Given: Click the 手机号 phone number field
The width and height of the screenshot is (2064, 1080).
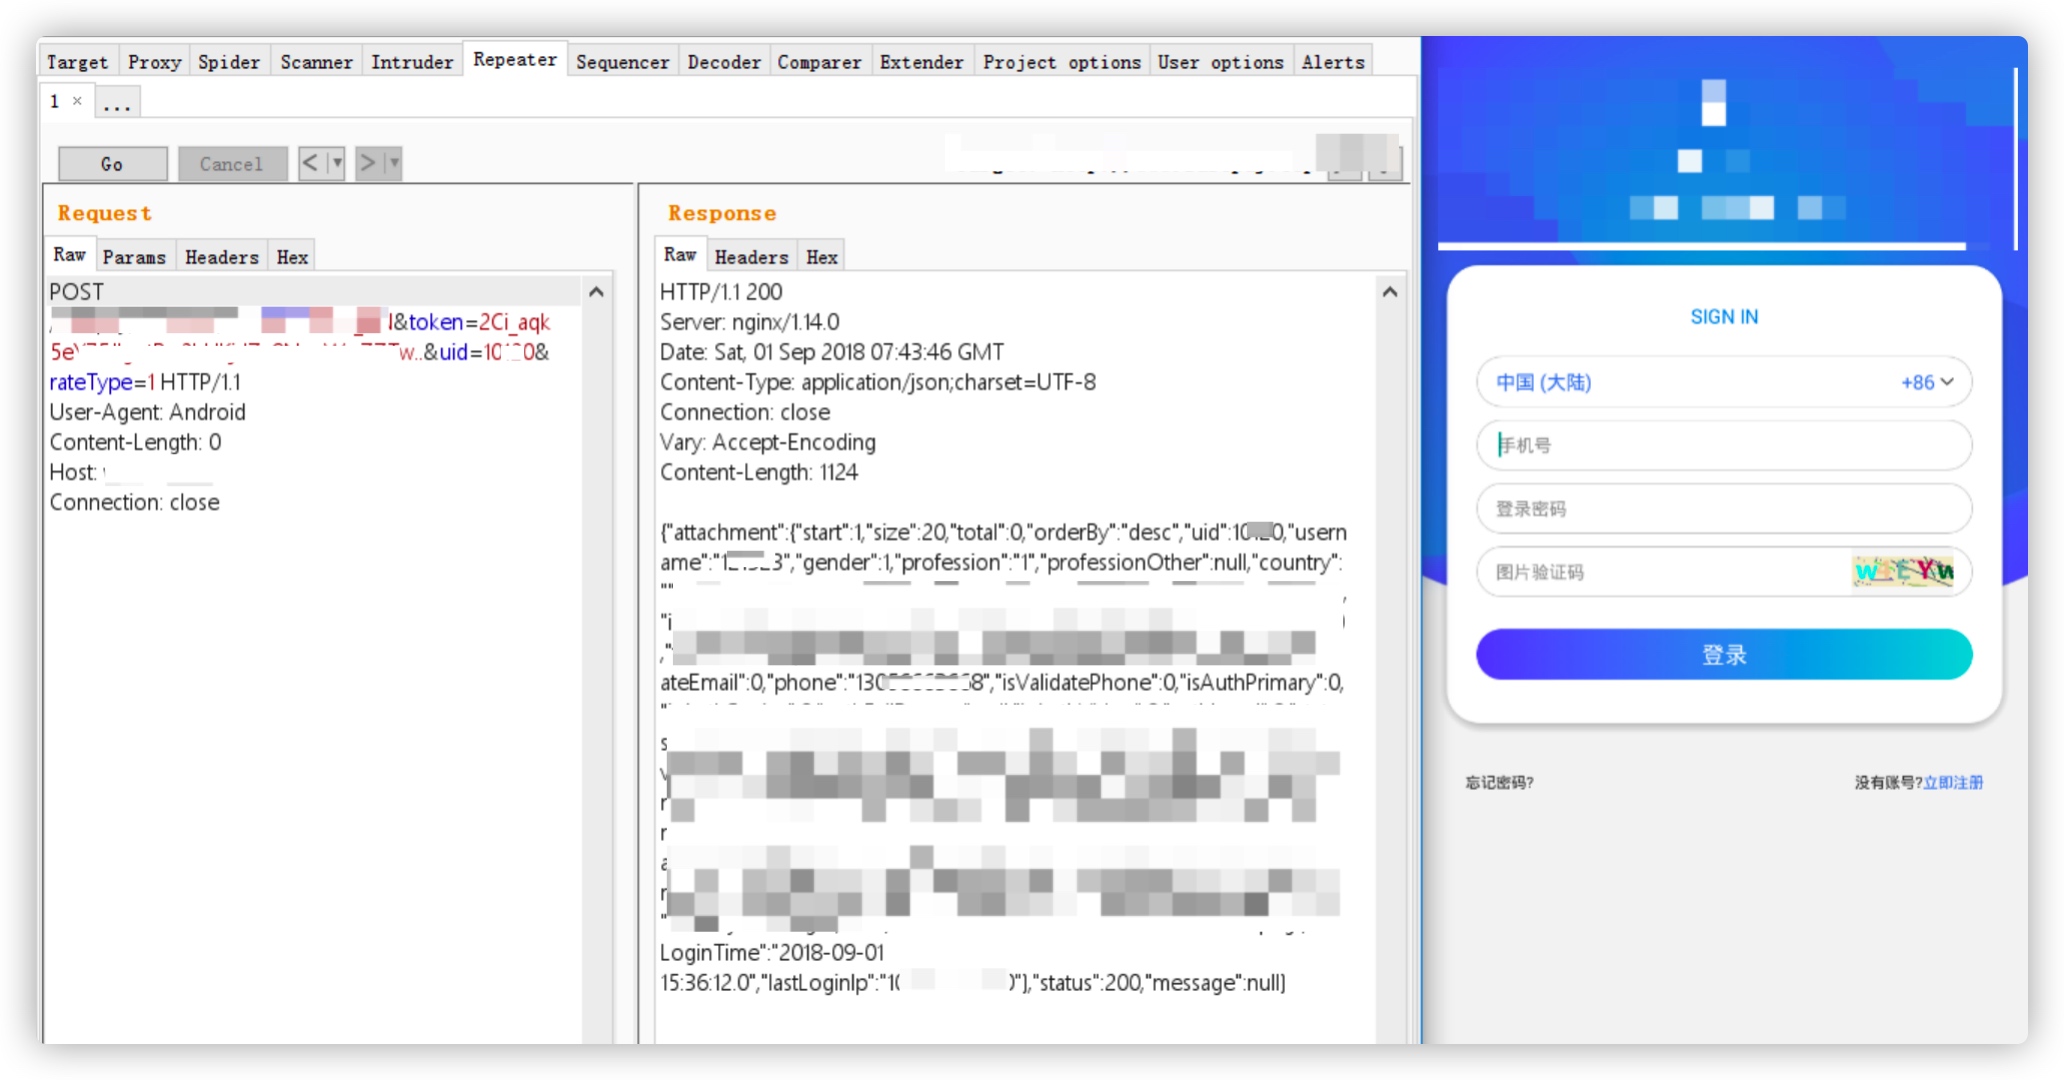Looking at the screenshot, I should coord(1723,445).
